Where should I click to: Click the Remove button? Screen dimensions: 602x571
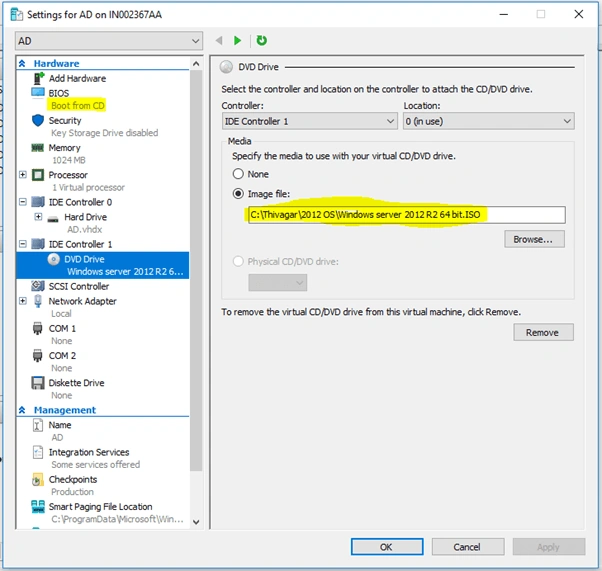pyautogui.click(x=543, y=332)
